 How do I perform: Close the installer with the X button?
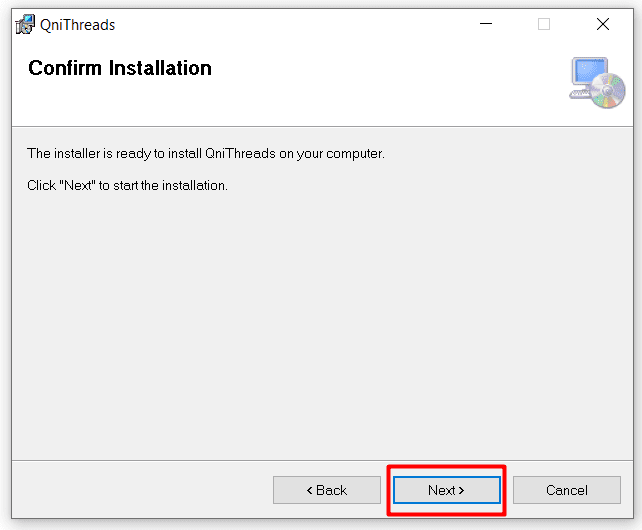point(602,24)
